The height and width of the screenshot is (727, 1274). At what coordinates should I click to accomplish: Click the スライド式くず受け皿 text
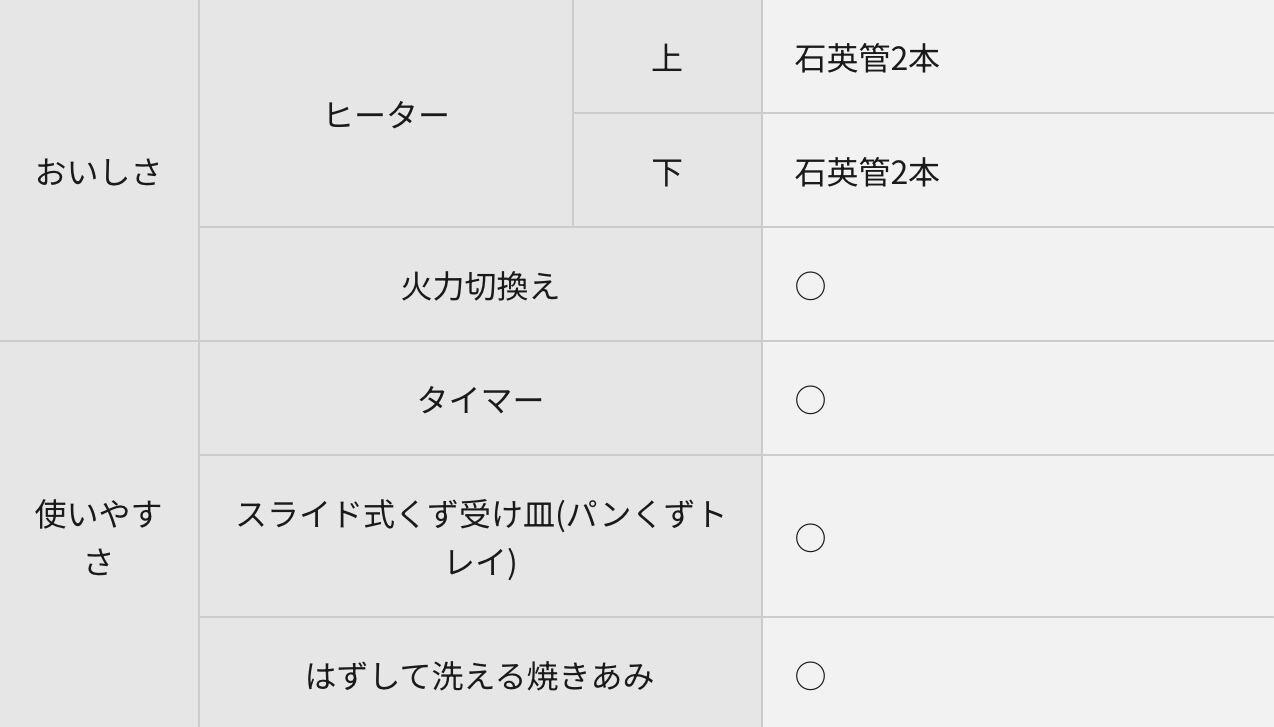click(x=395, y=514)
